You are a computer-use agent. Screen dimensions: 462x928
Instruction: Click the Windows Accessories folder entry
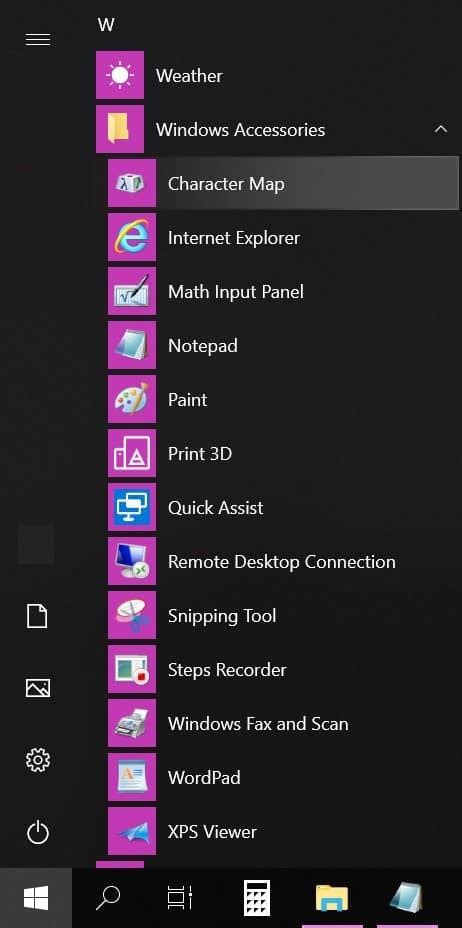pyautogui.click(x=277, y=129)
